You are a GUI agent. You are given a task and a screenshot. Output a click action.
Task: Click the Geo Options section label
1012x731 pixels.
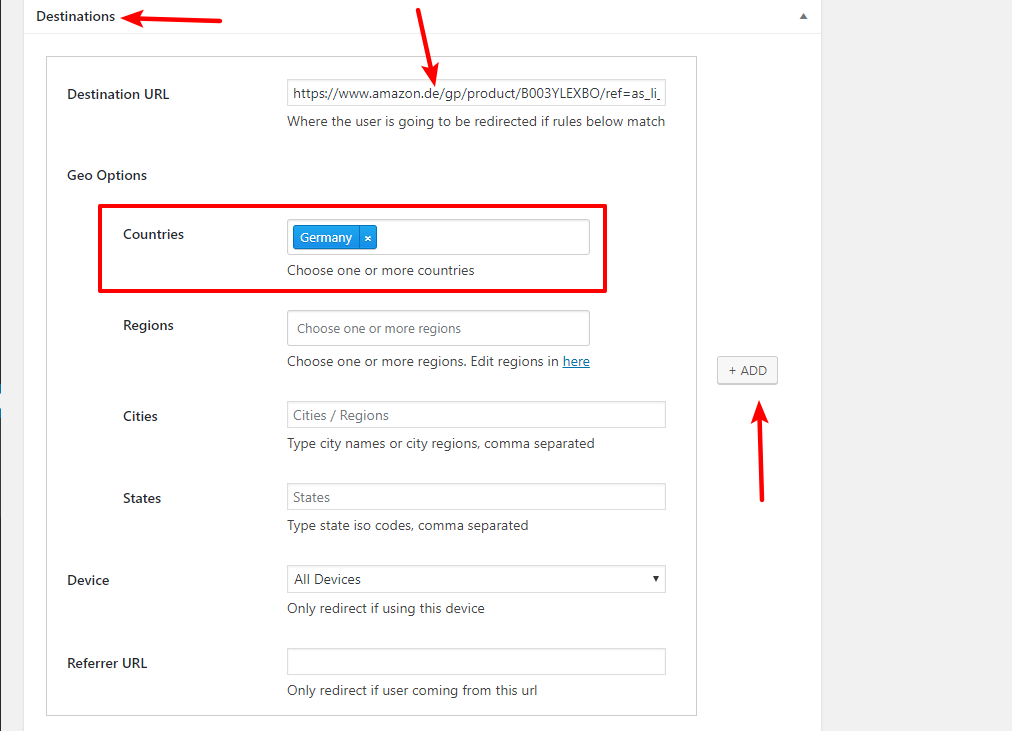(x=106, y=174)
